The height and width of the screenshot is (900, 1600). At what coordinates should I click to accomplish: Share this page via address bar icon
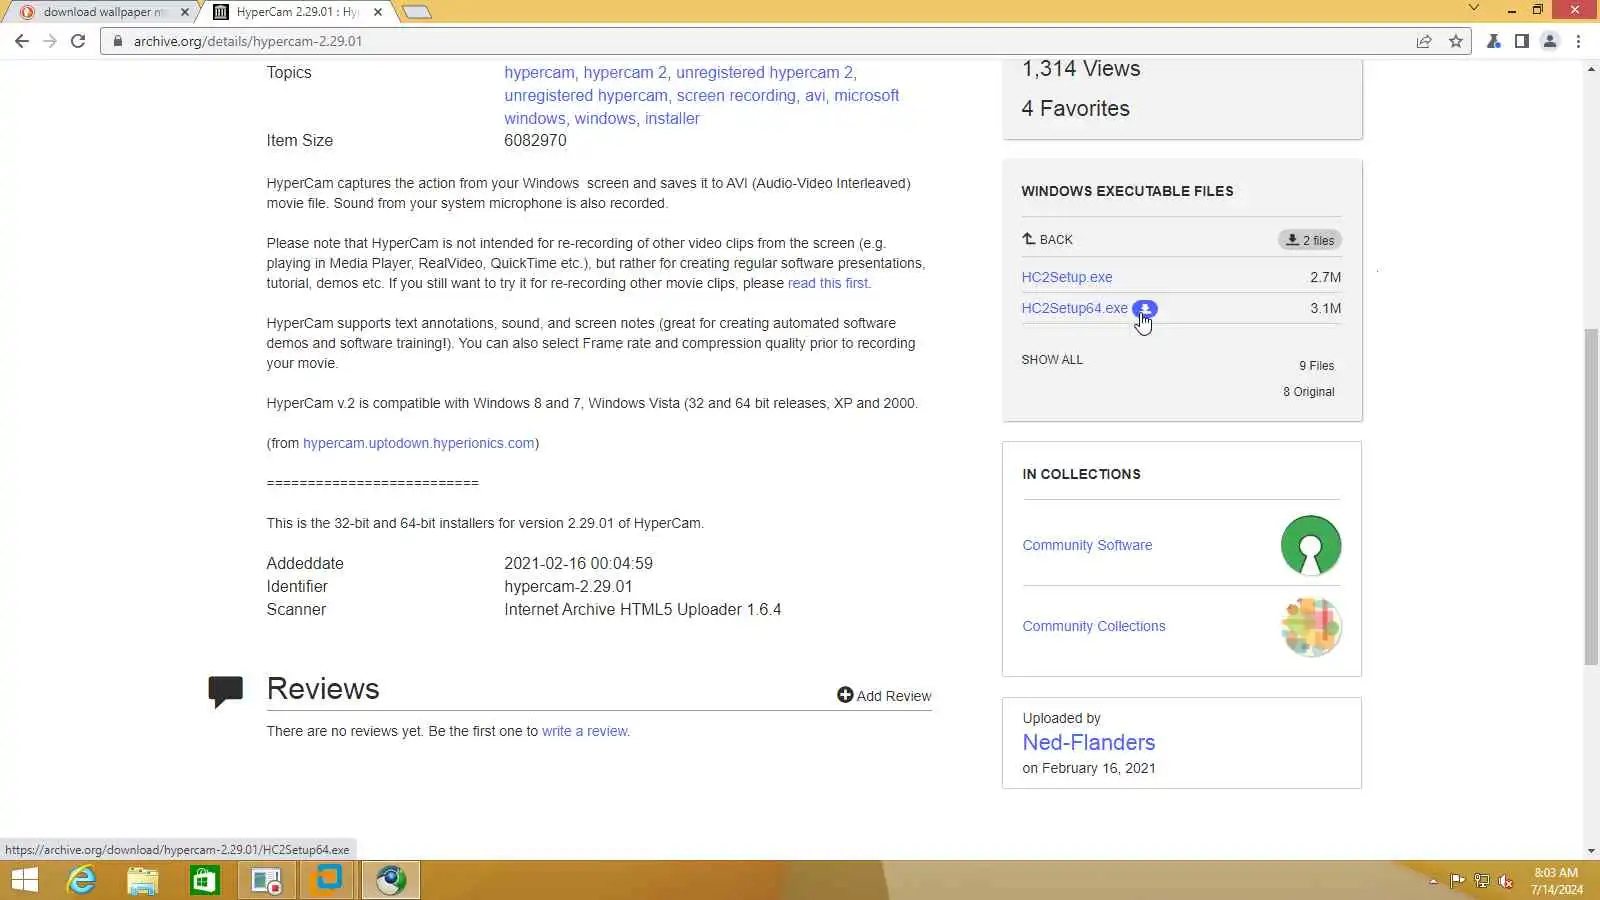(x=1424, y=41)
